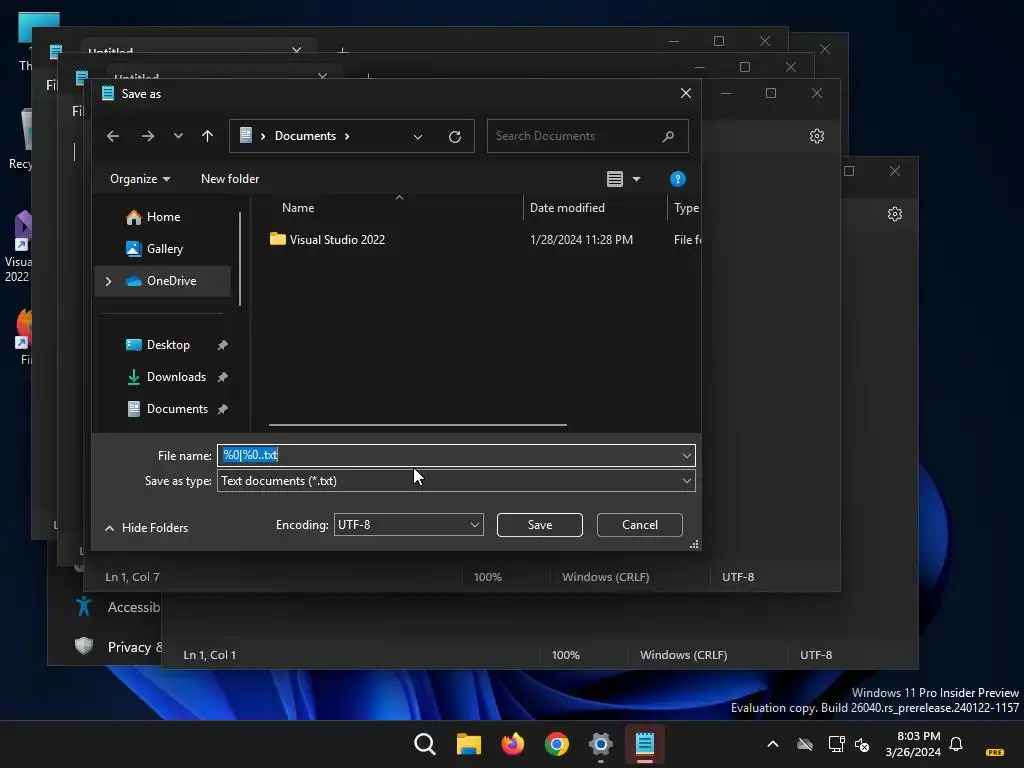The image size is (1024, 768).
Task: Open the Organize menu
Action: click(x=140, y=179)
